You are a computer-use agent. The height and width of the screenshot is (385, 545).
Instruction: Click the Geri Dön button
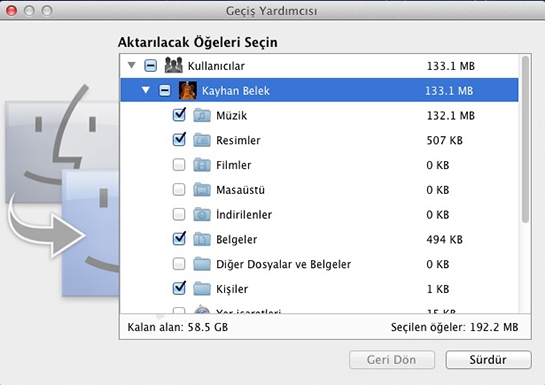392,360
